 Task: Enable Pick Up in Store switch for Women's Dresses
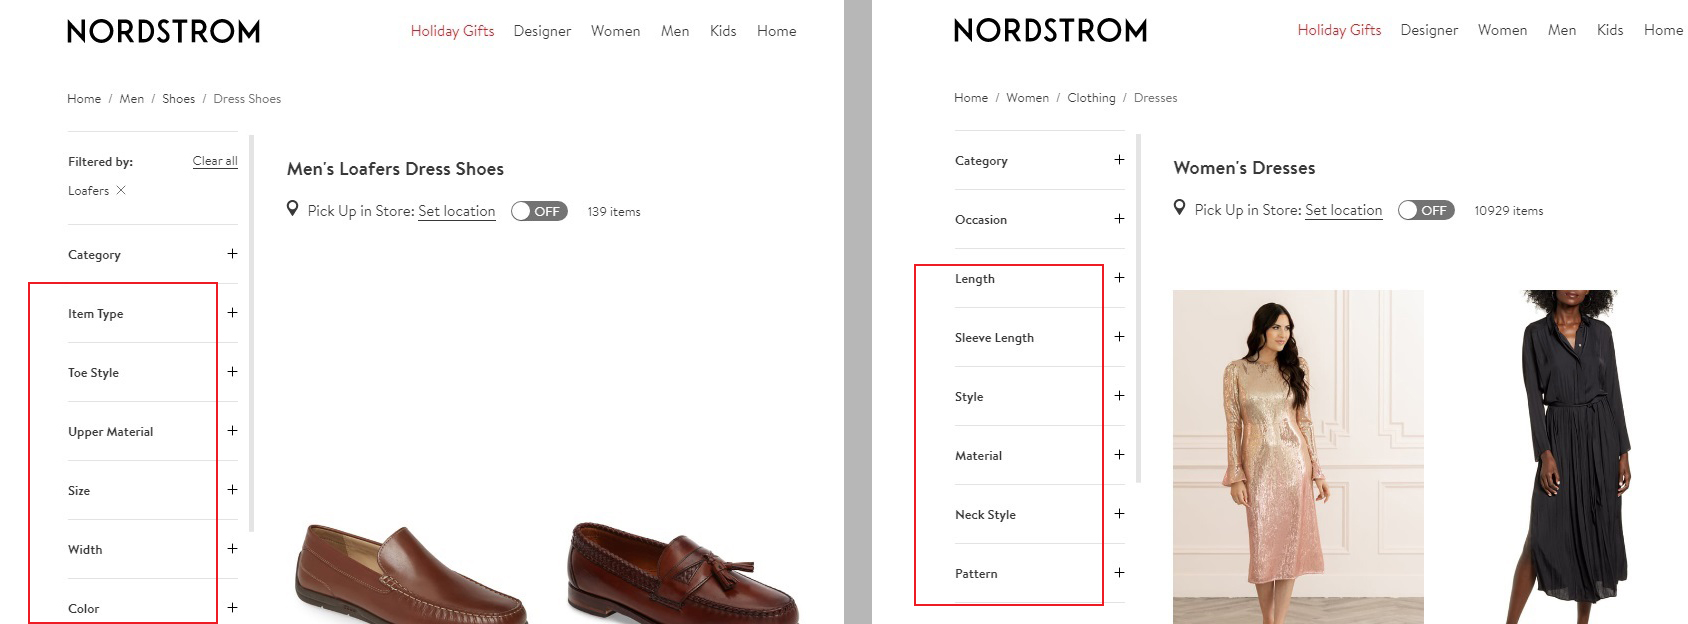pyautogui.click(x=1426, y=210)
